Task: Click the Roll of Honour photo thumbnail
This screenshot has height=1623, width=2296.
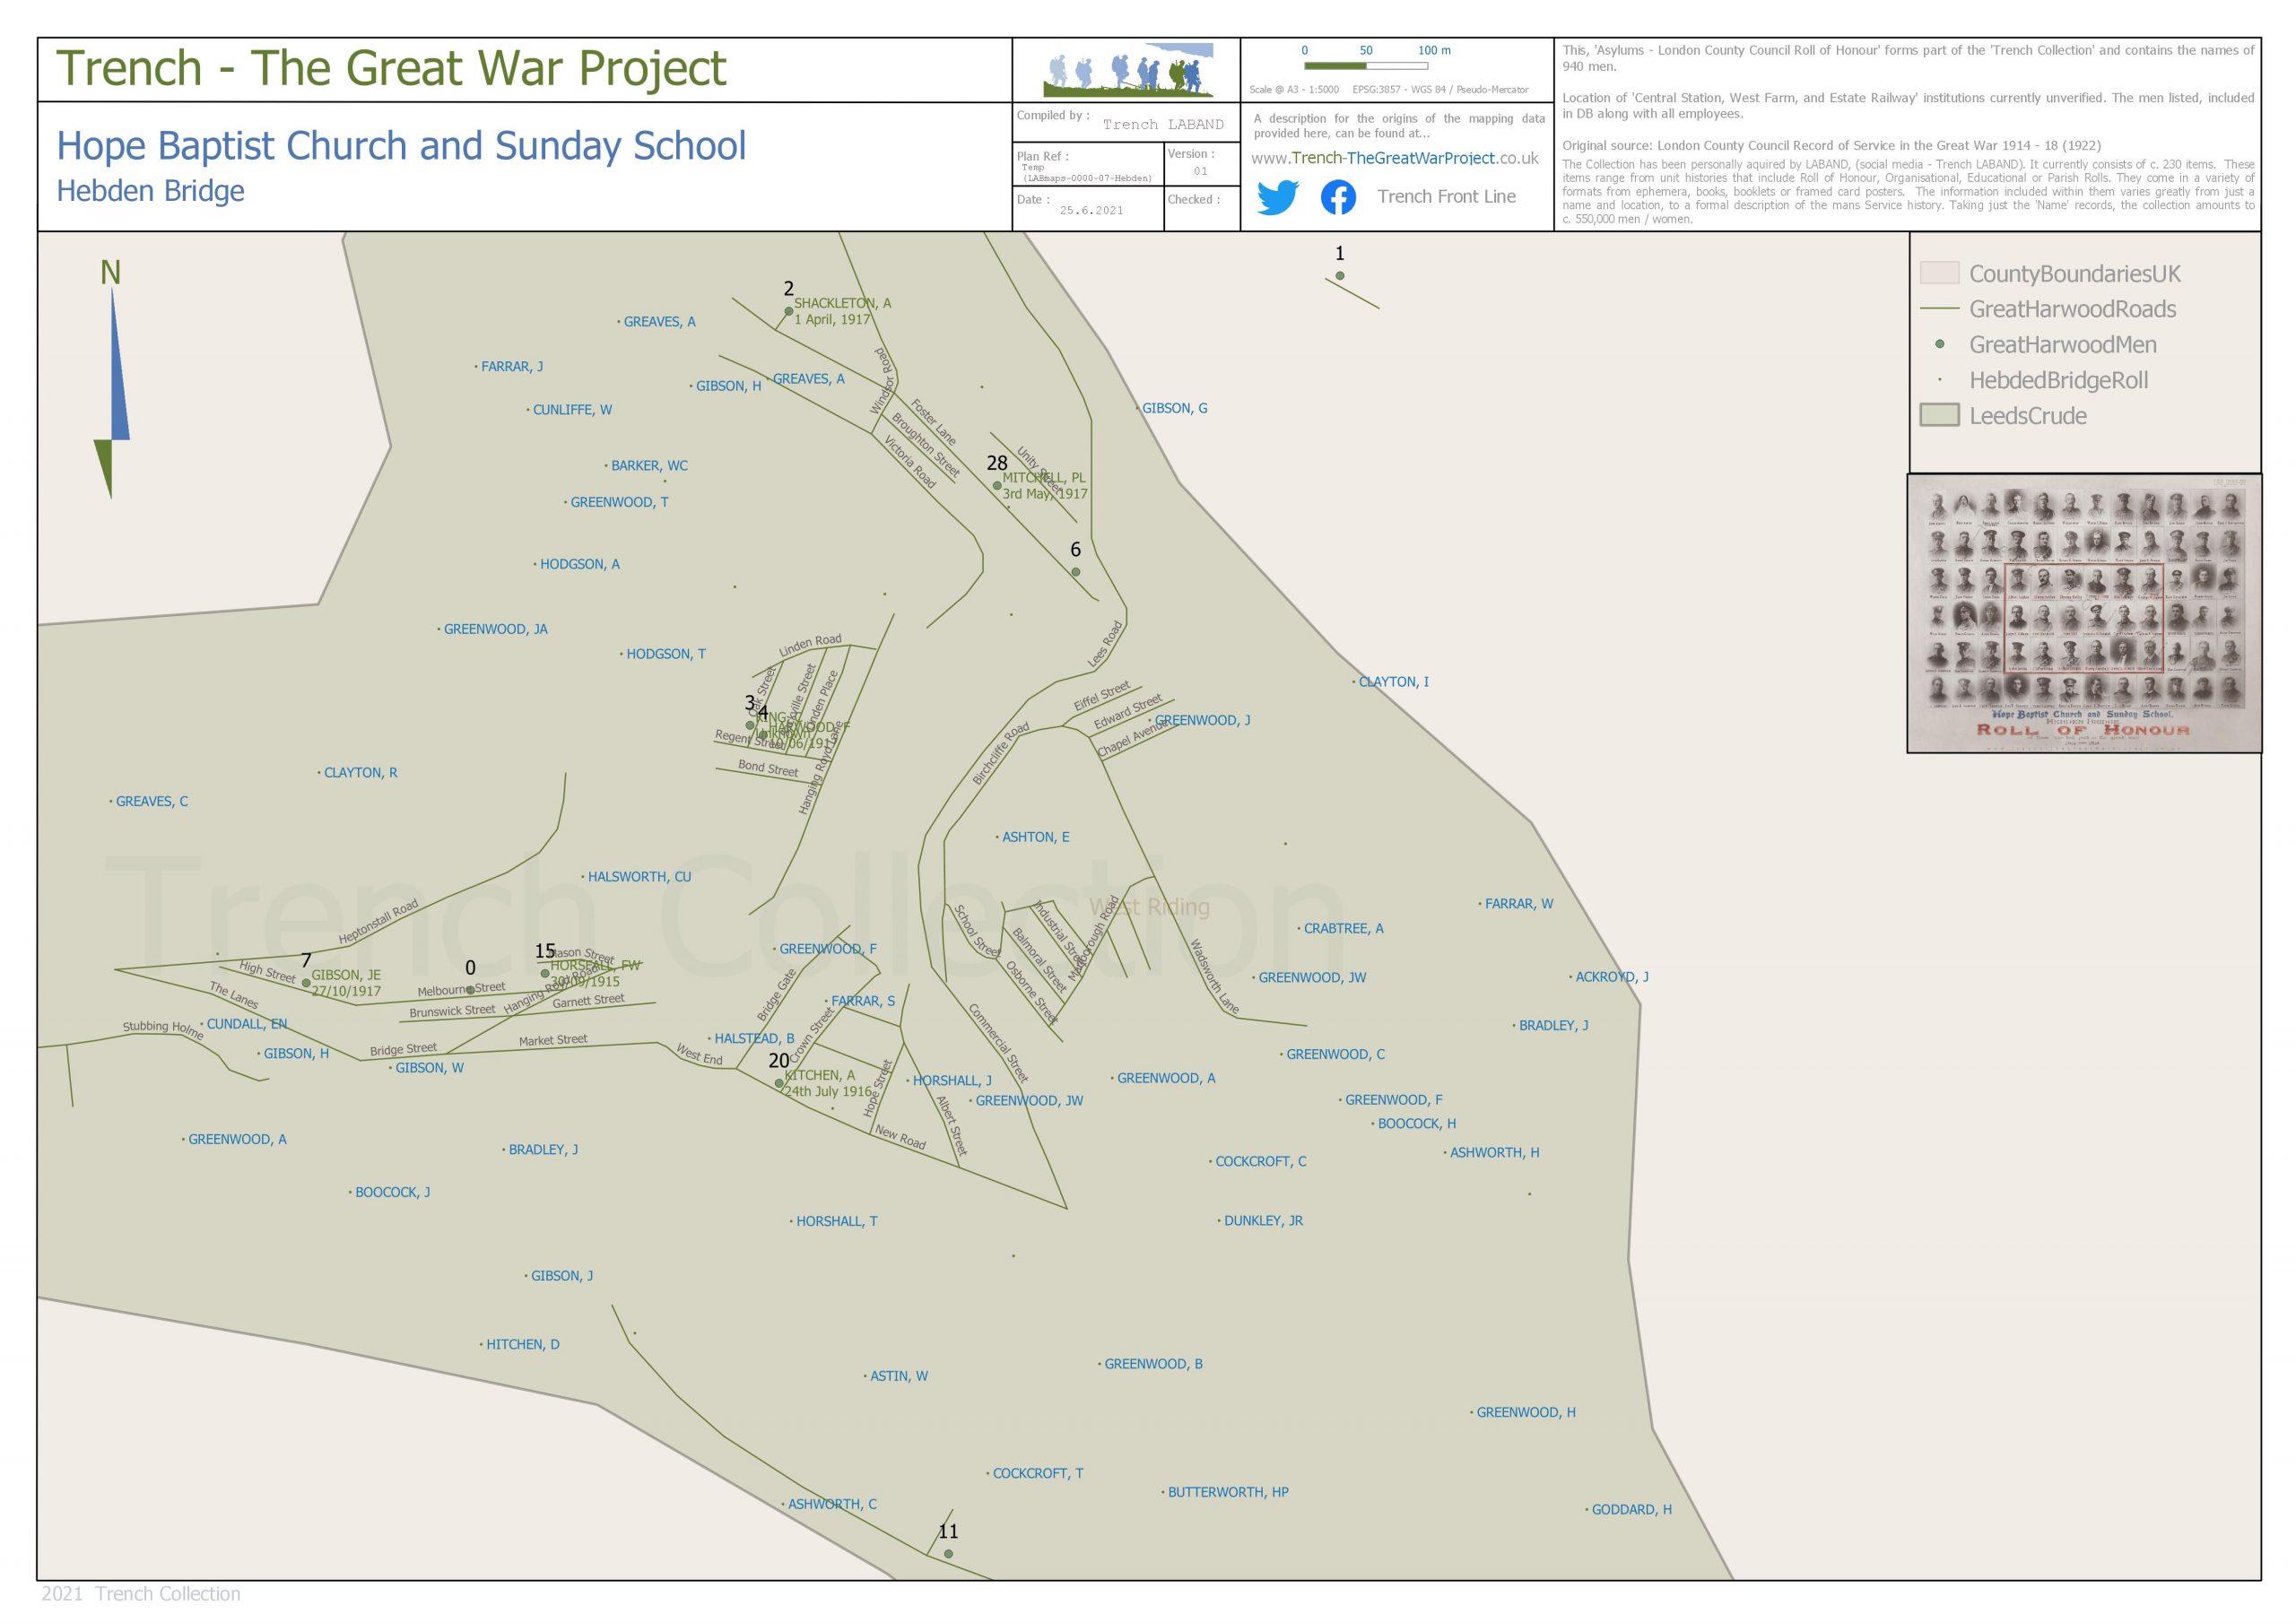Action: pyautogui.click(x=2084, y=613)
